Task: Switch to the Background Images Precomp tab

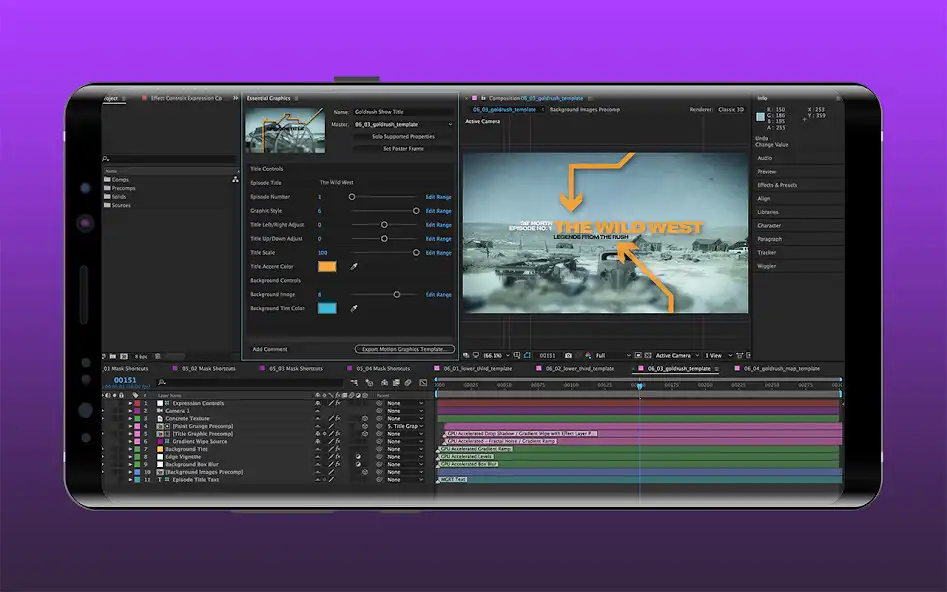Action: tap(584, 108)
